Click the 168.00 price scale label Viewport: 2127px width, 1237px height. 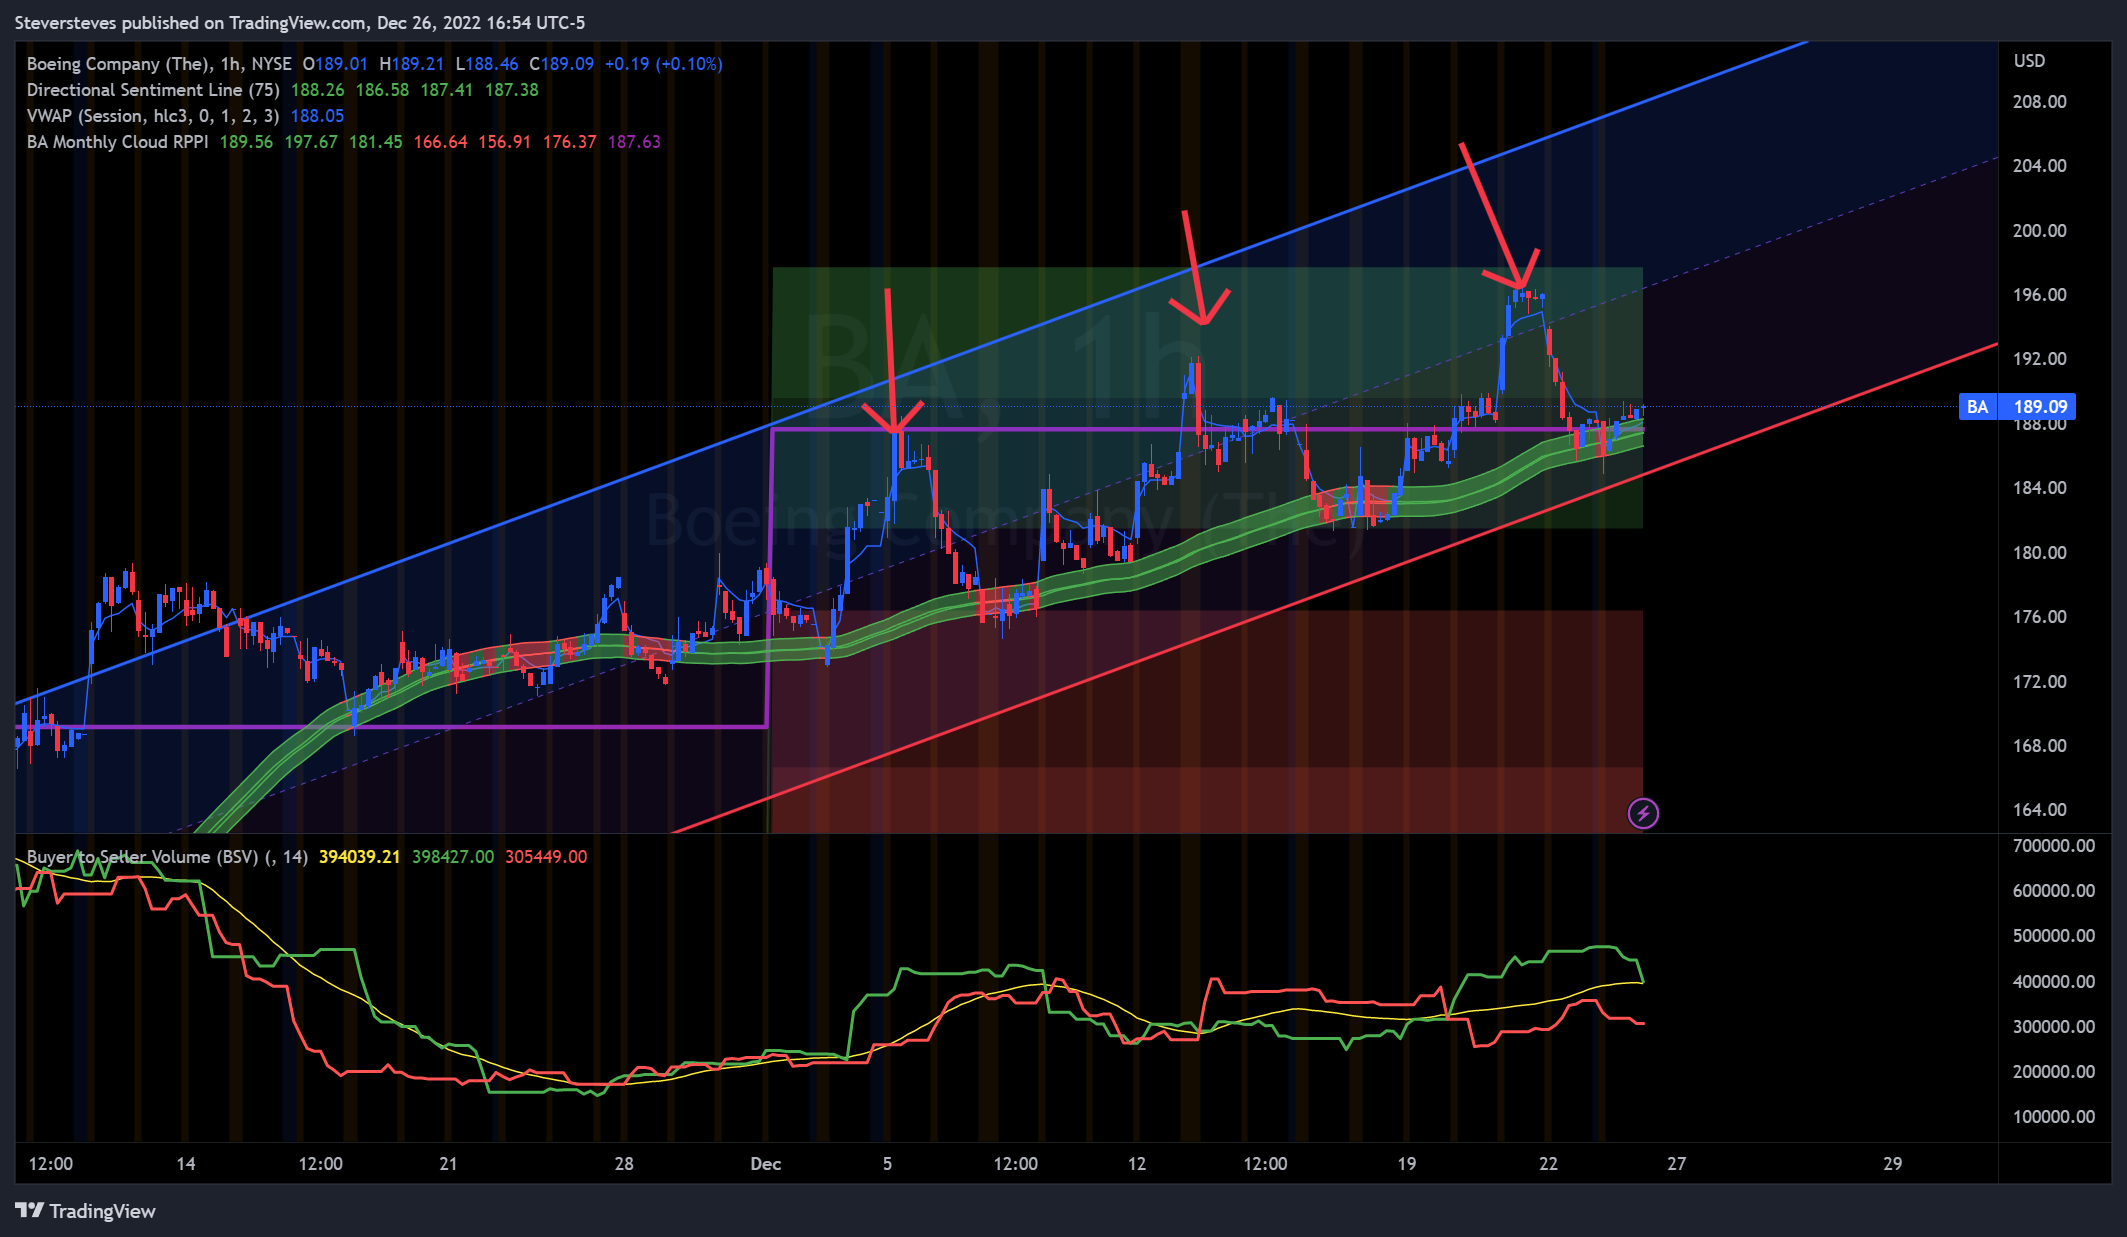[2039, 746]
